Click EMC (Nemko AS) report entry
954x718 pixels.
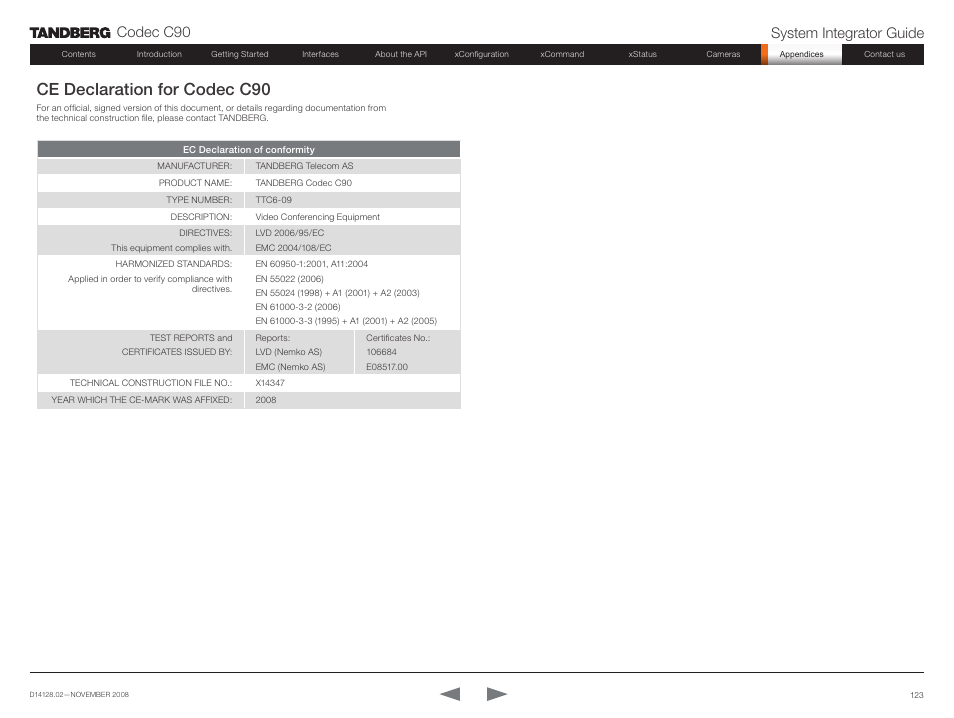coord(290,367)
